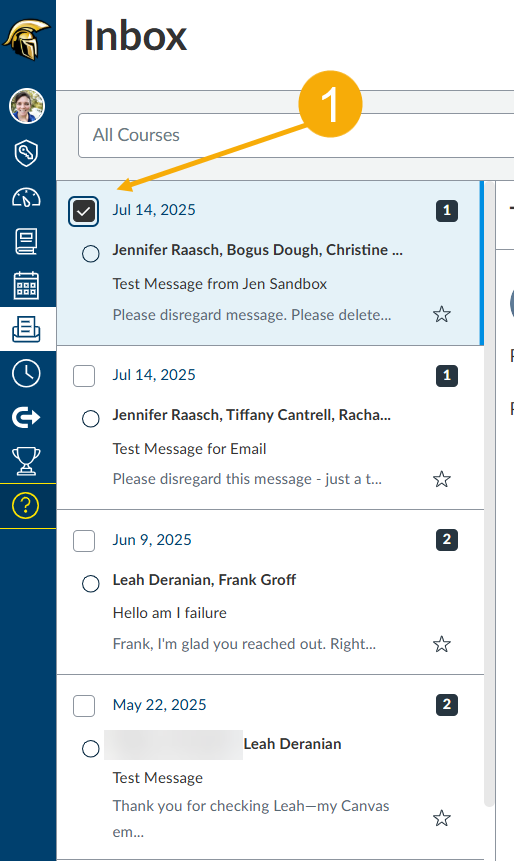This screenshot has height=861, width=514.
Task: Star the Test Message for Email conversation
Action: point(442,479)
